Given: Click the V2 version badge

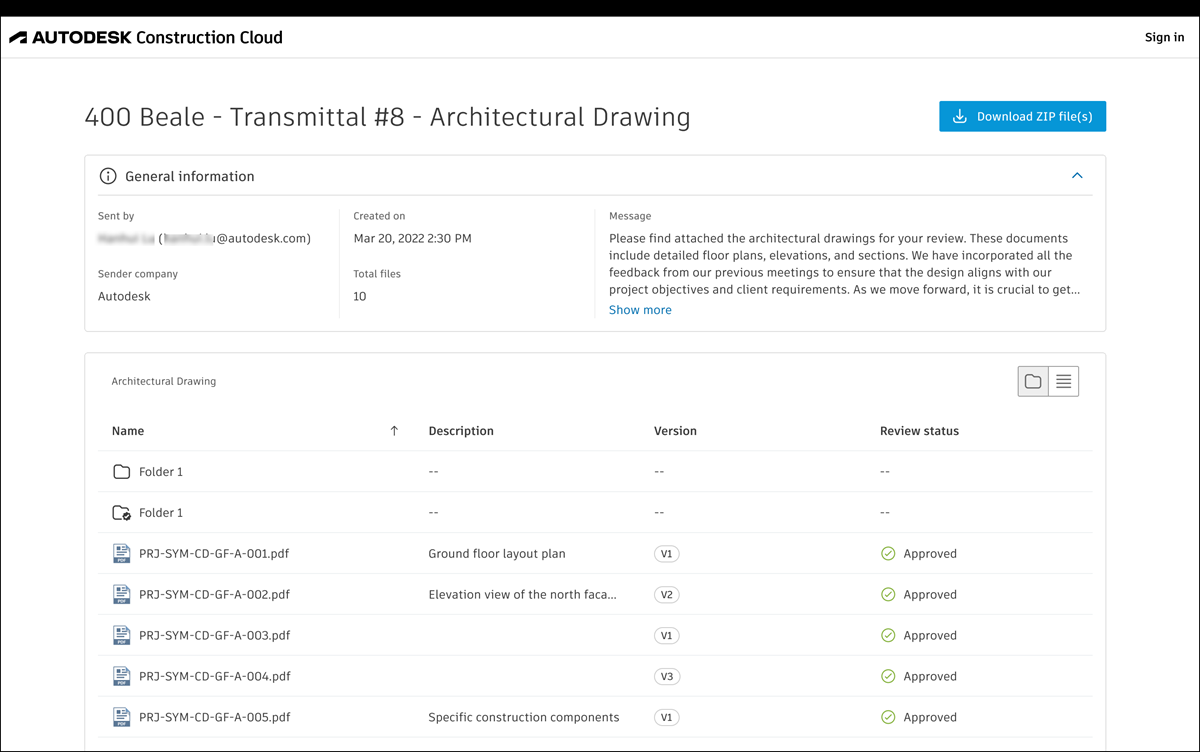Looking at the screenshot, I should click(666, 594).
